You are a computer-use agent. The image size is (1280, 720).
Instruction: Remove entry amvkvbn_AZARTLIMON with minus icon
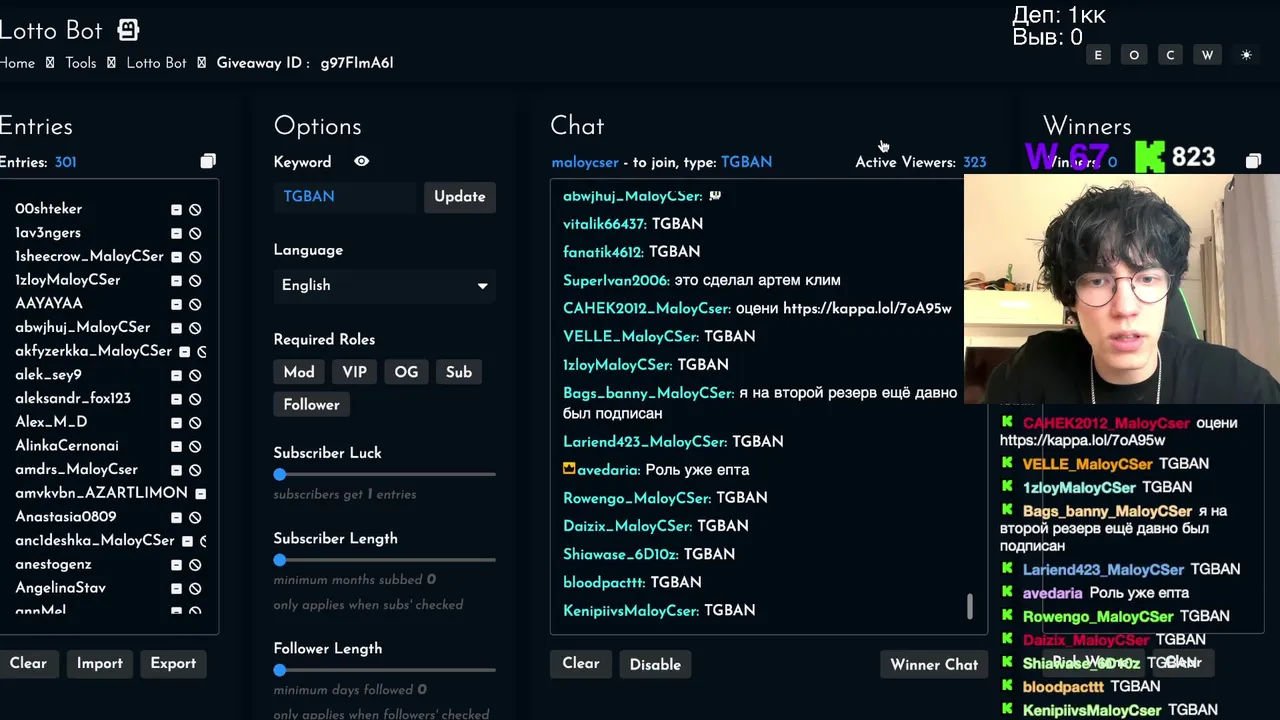click(x=200, y=494)
